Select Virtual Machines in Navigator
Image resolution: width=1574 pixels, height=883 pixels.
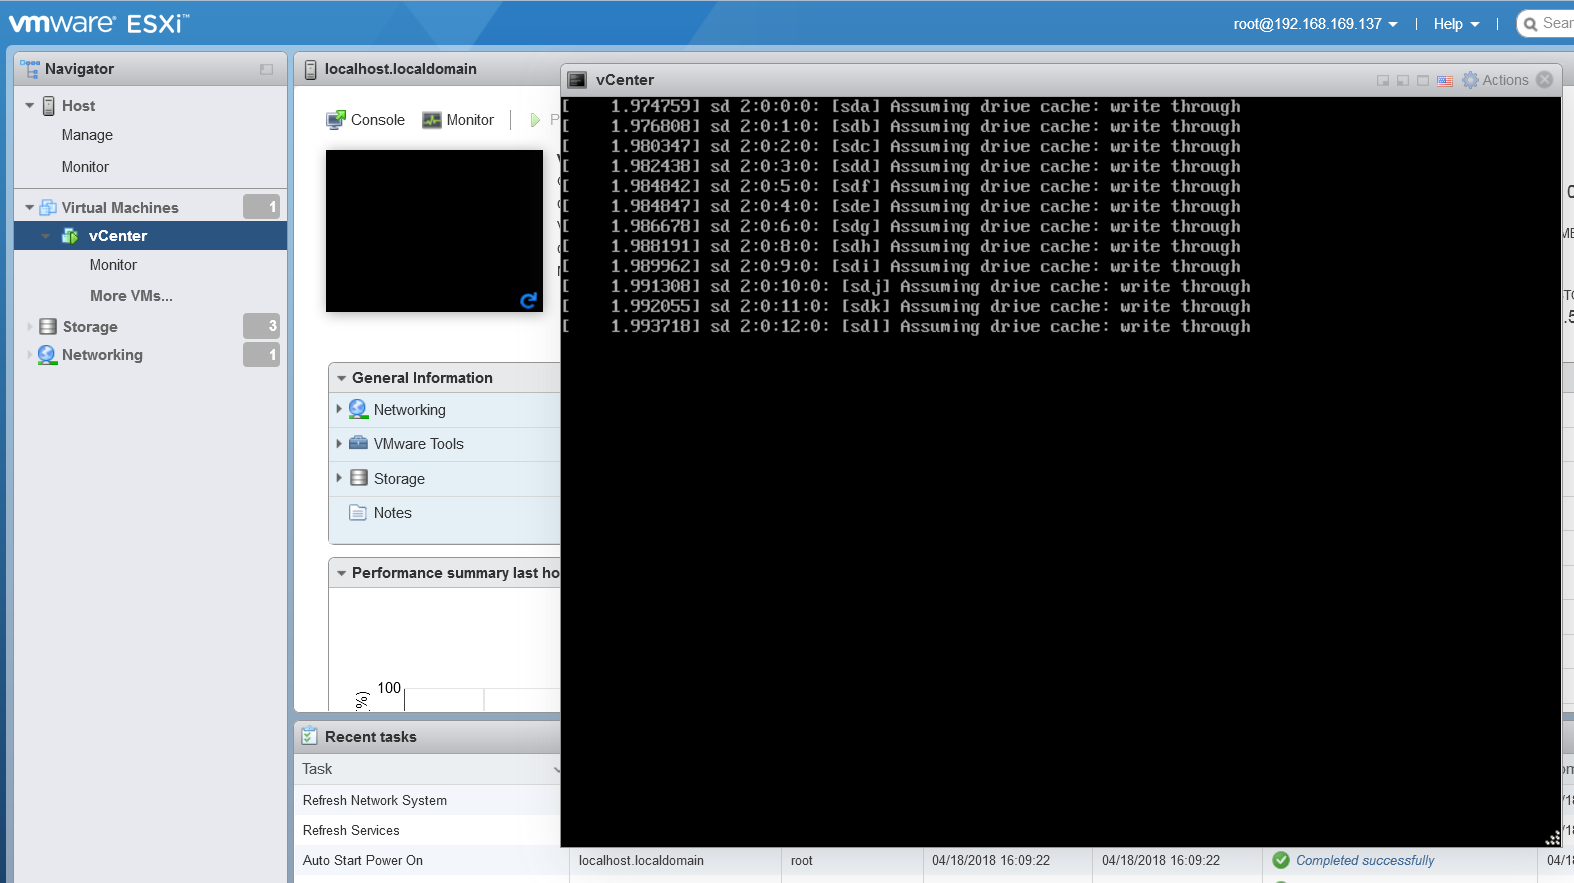click(x=120, y=208)
